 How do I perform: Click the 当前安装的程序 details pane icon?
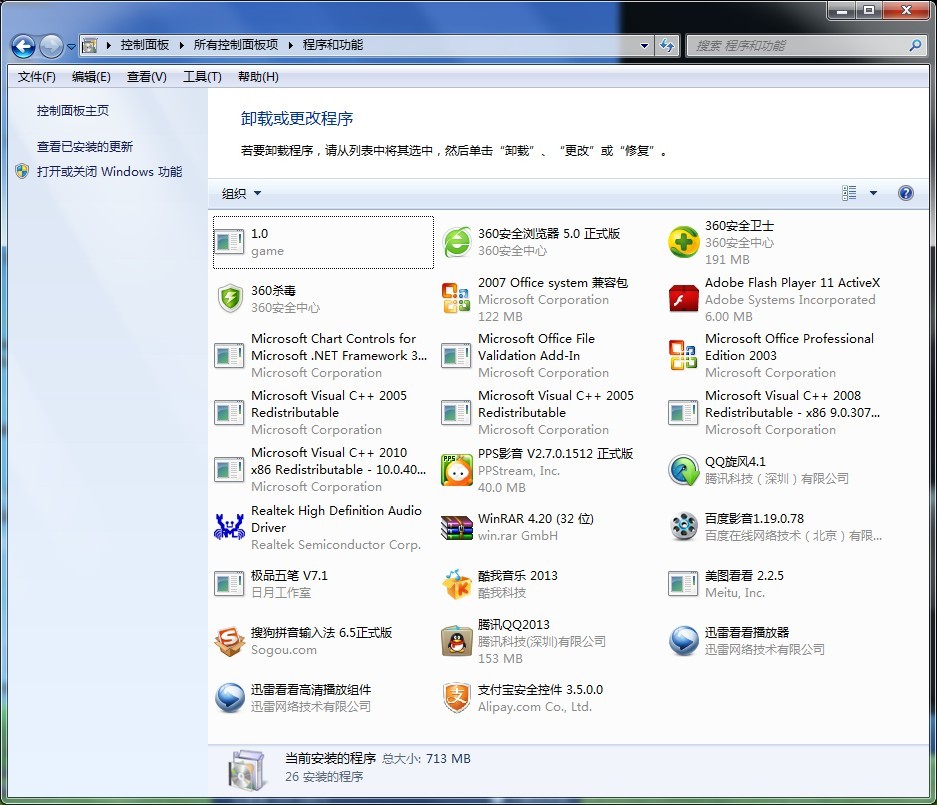tap(247, 769)
